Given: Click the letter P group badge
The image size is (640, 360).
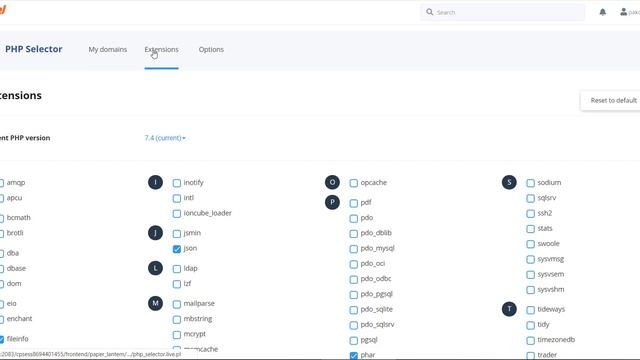Looking at the screenshot, I should 332,202.
